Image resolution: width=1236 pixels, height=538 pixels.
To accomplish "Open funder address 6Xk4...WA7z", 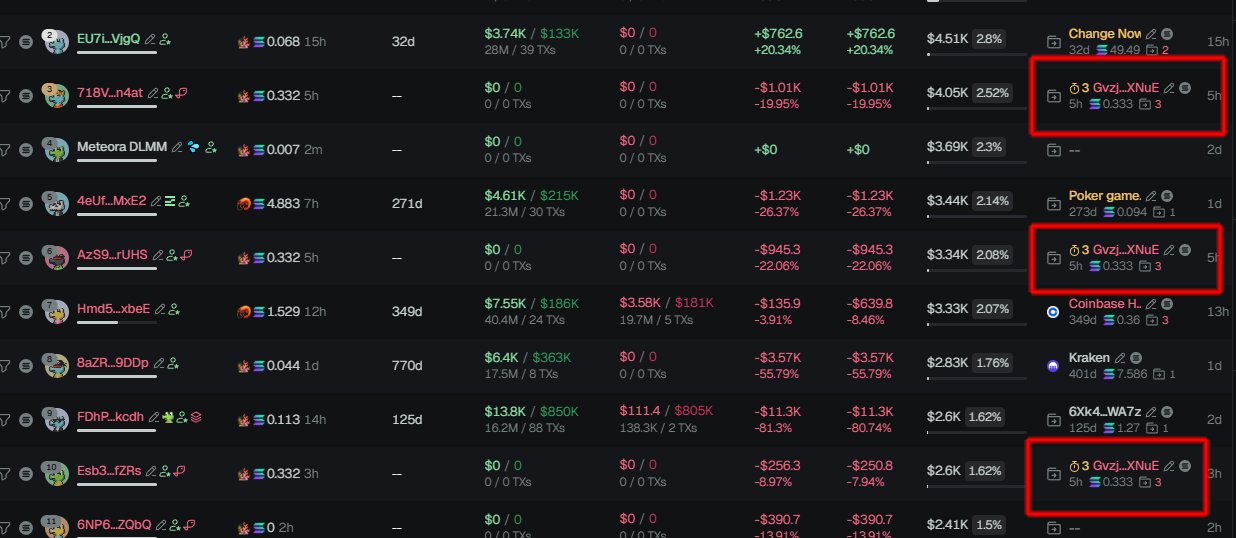I will (x=1105, y=412).
